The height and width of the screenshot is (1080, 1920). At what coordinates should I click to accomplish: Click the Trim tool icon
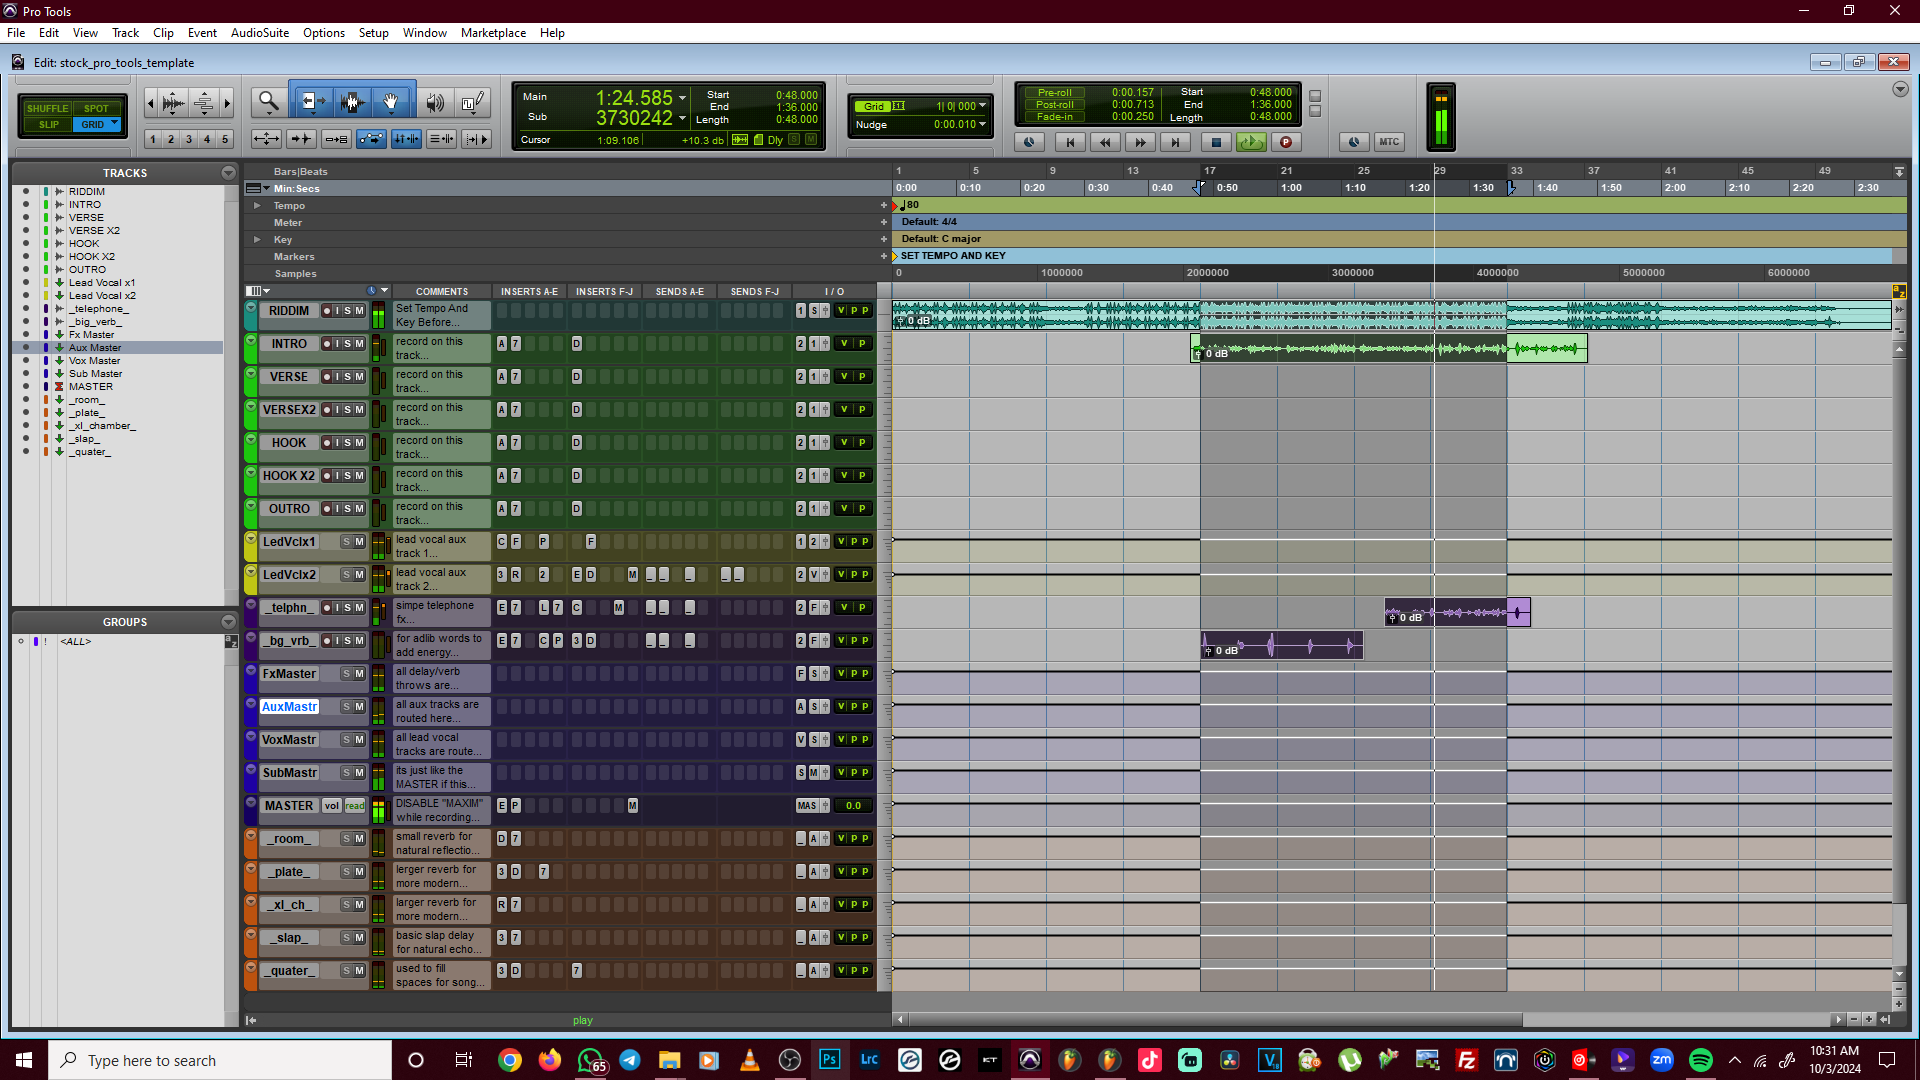[x=311, y=101]
